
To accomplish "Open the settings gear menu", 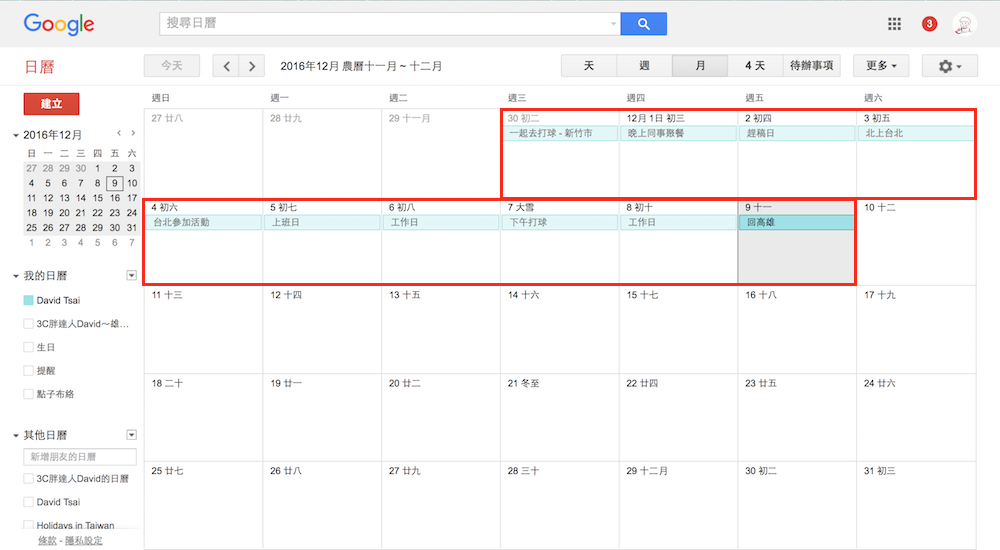I will (x=949, y=66).
